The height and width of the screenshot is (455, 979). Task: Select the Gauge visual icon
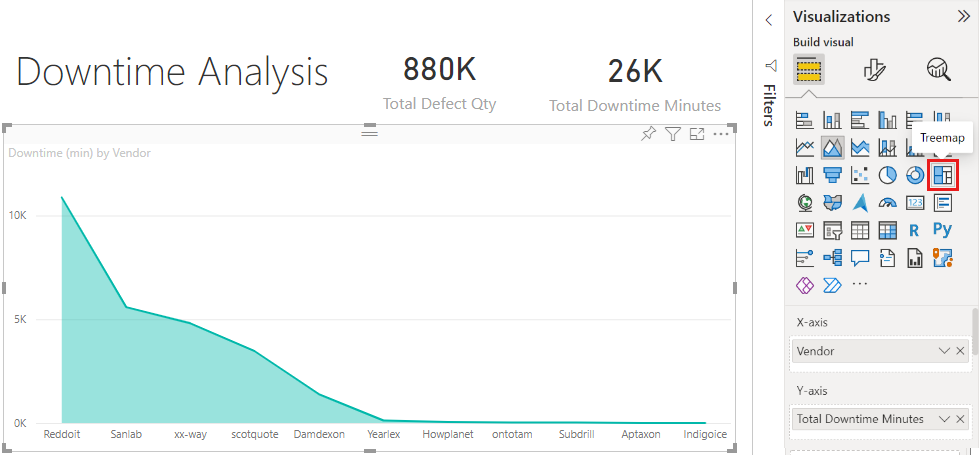pos(887,203)
